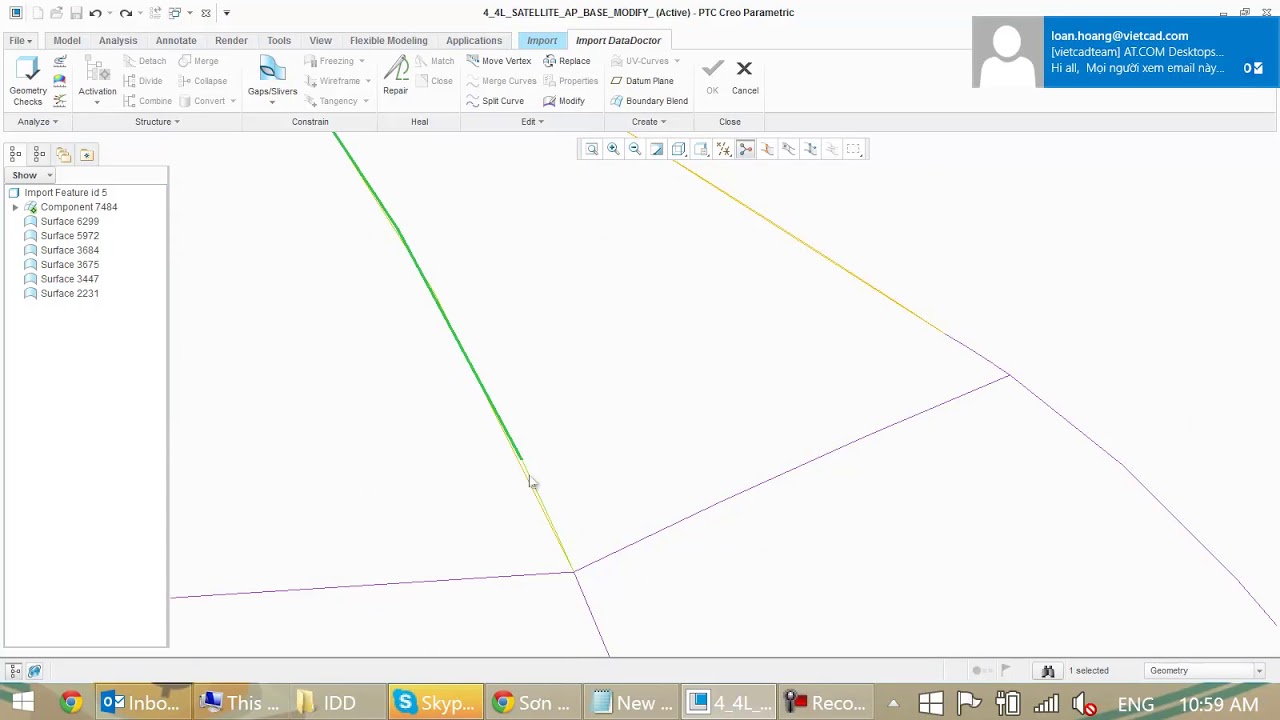Image resolution: width=1280 pixels, height=720 pixels.
Task: Open the Applications tab
Action: point(474,41)
